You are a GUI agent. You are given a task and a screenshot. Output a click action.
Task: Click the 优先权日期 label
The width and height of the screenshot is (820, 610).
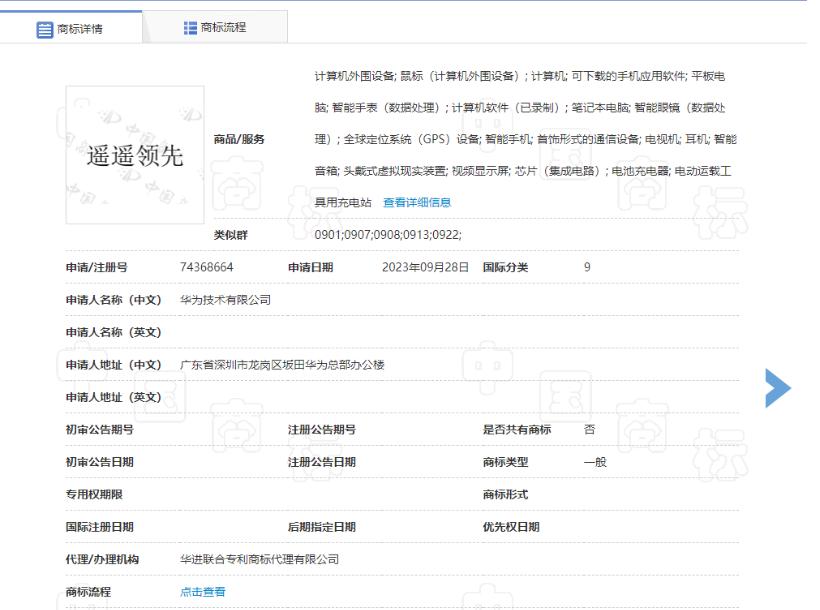tap(511, 527)
